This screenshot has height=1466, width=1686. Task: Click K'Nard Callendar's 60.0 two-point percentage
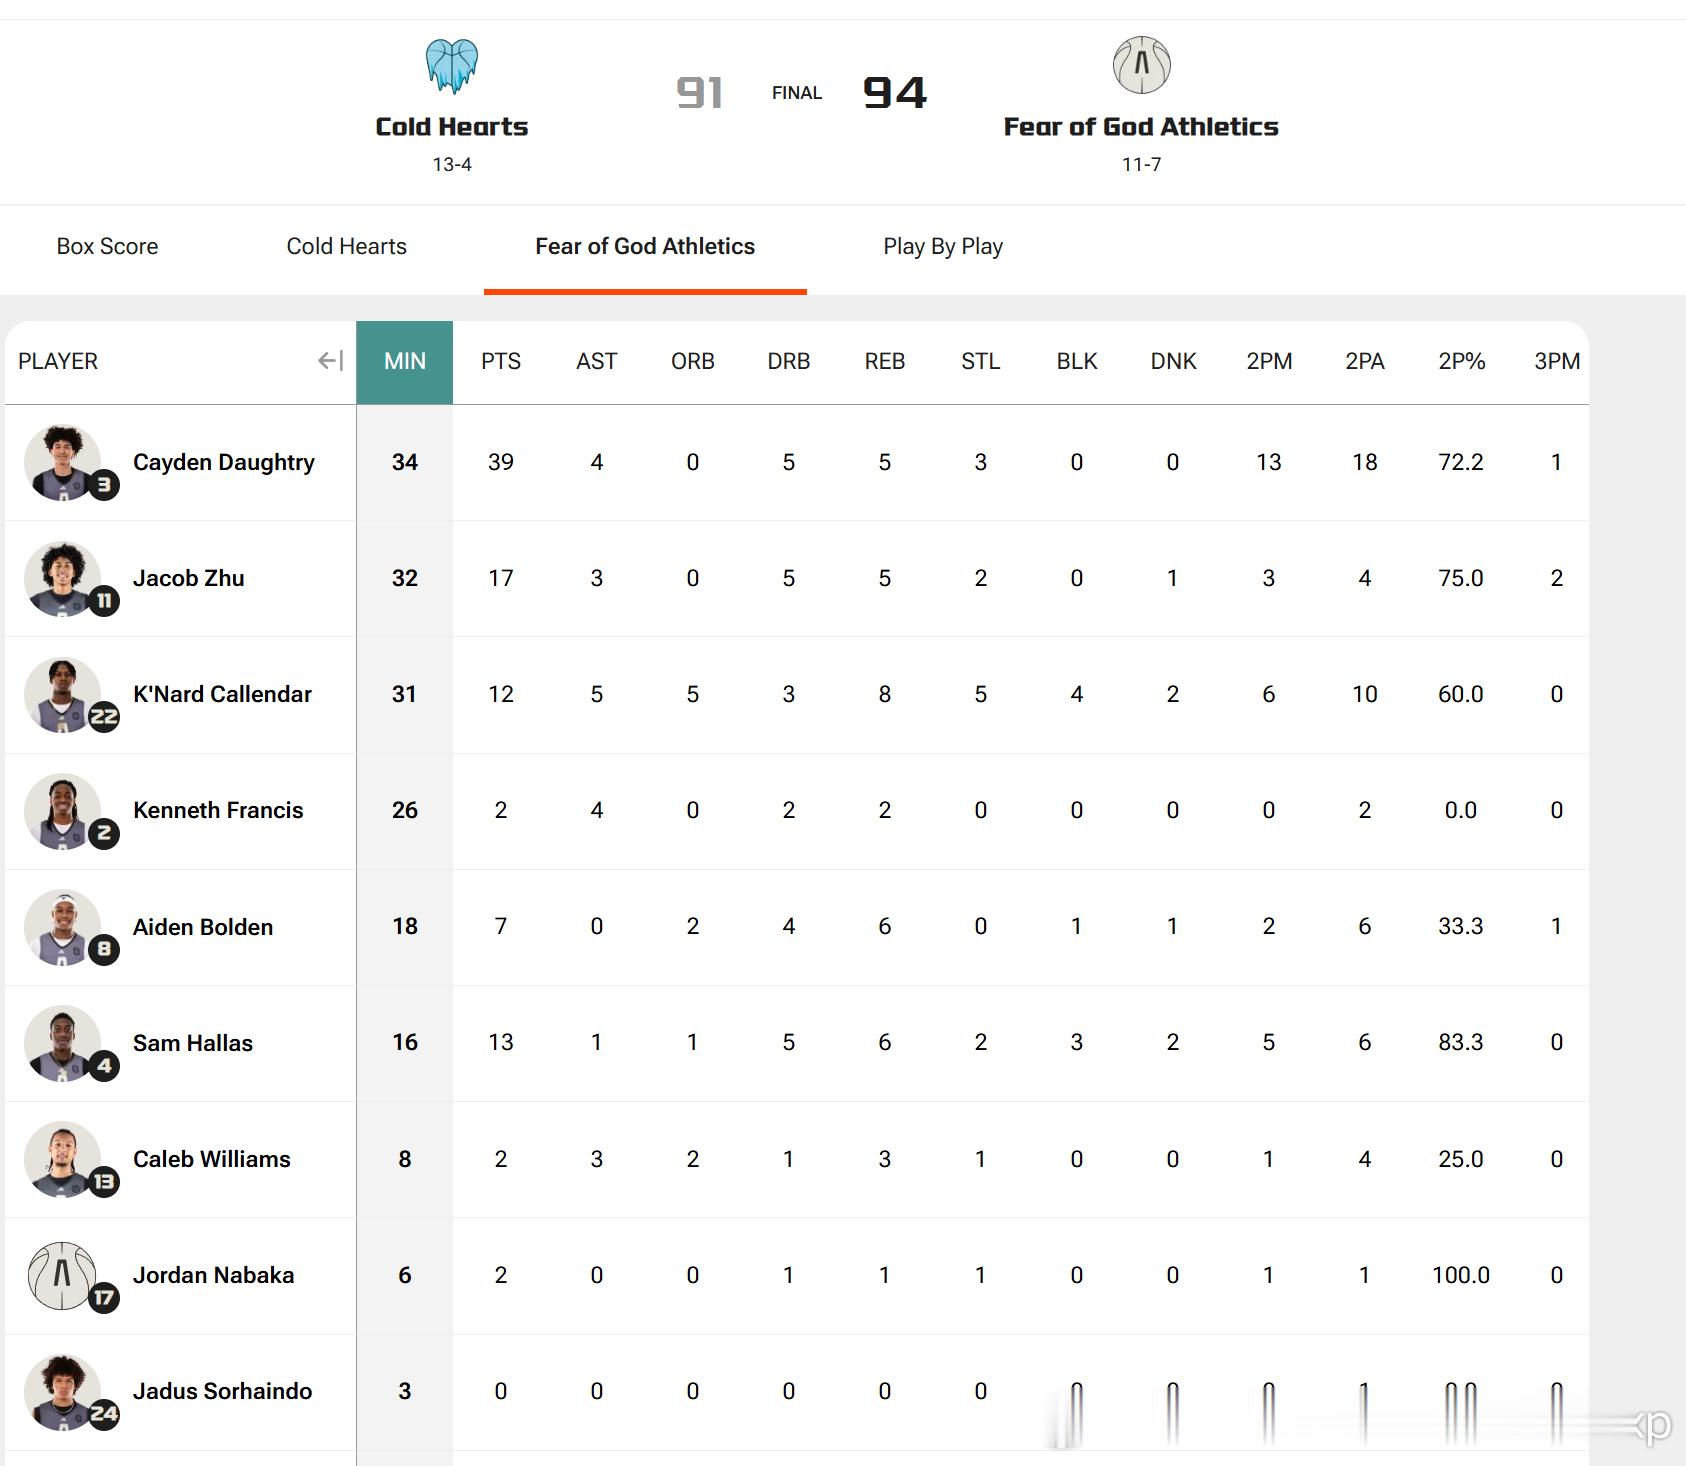pos(1461,694)
